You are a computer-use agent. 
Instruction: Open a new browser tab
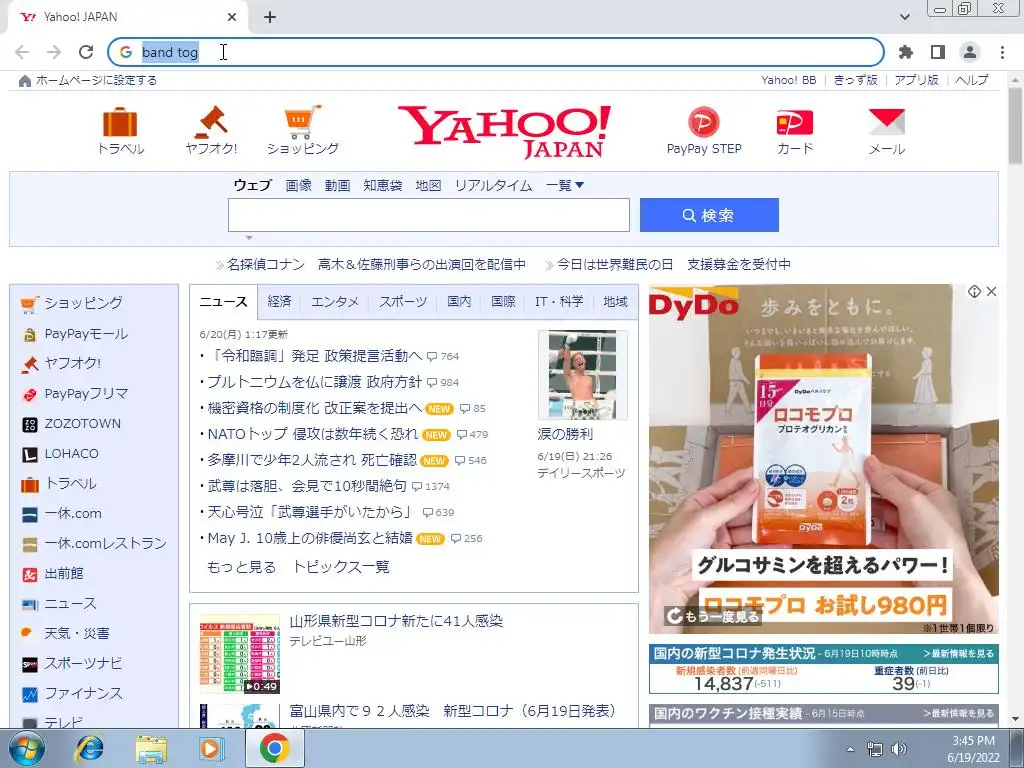click(x=270, y=17)
